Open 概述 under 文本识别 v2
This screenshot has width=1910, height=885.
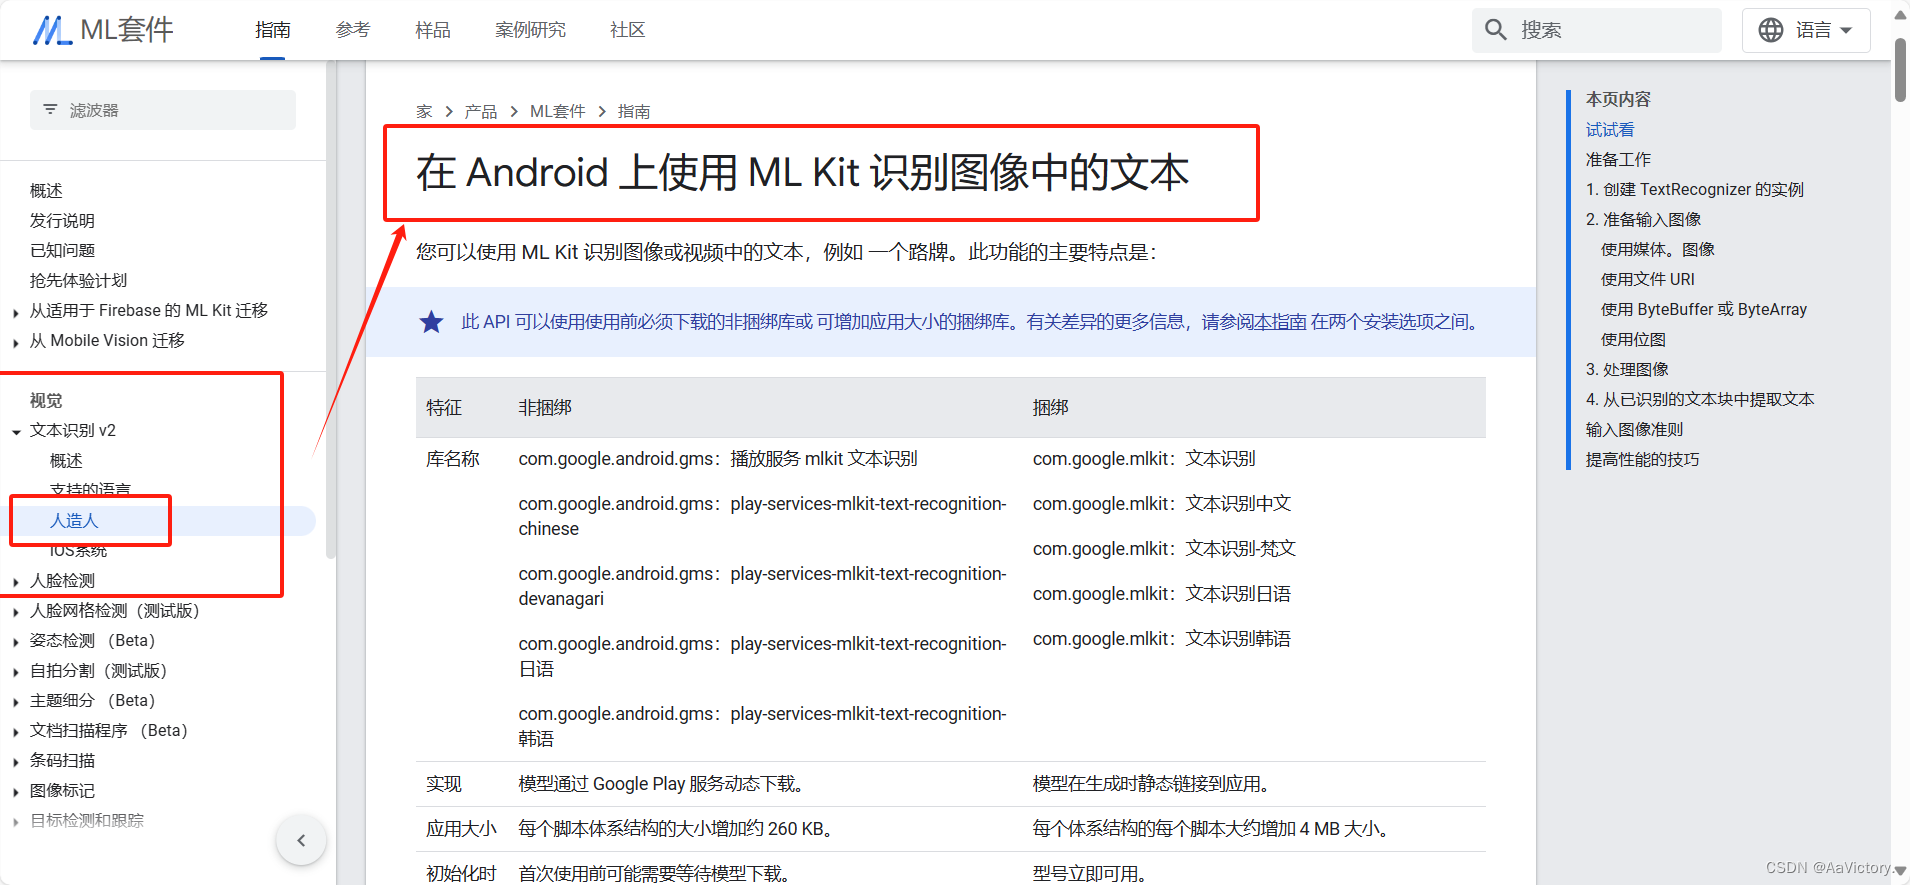[66, 461]
